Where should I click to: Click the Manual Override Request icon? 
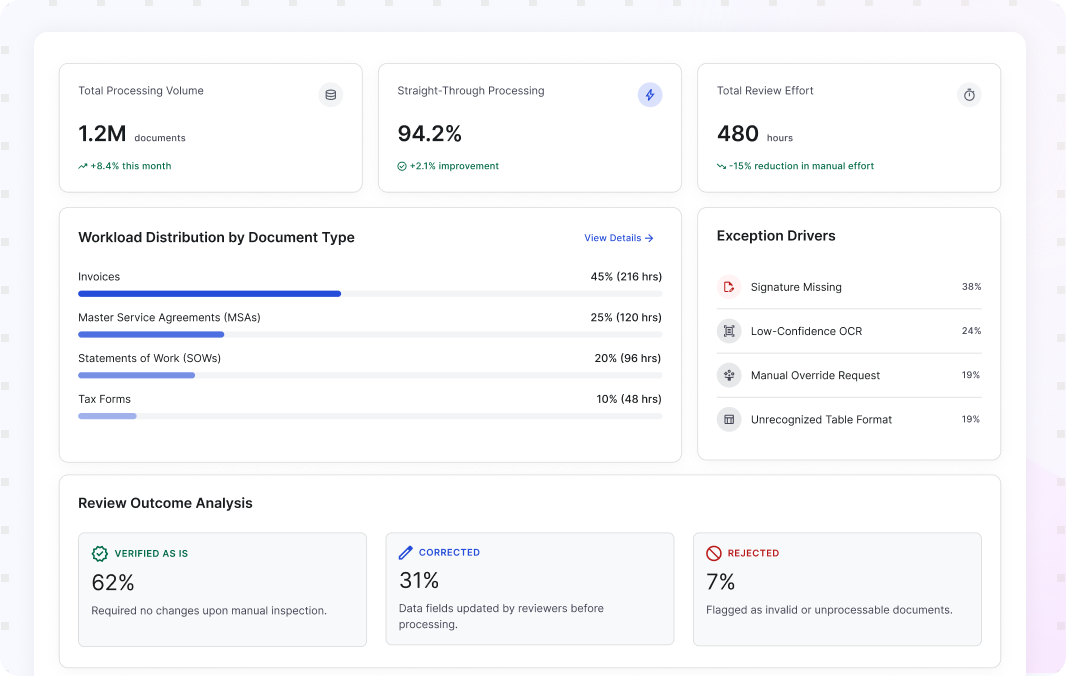coord(729,375)
